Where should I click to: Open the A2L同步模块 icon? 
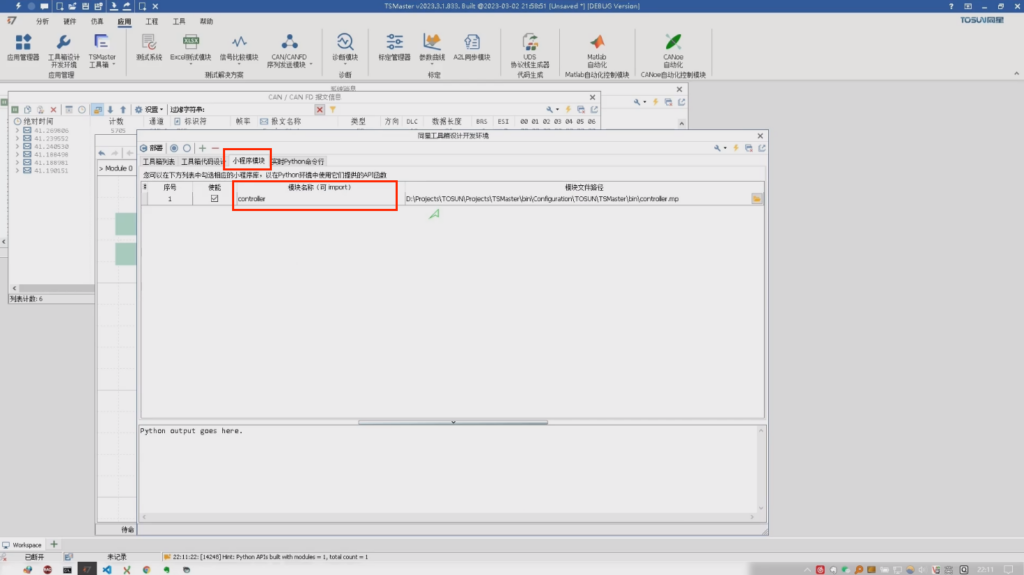(472, 46)
